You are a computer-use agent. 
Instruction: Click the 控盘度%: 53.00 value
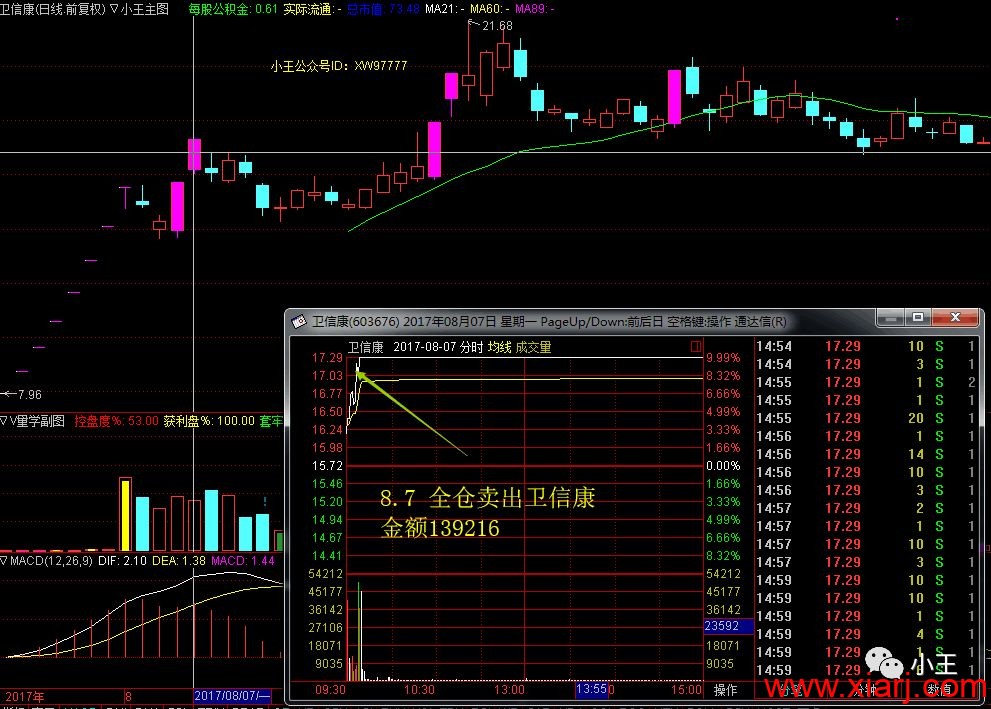click(116, 421)
